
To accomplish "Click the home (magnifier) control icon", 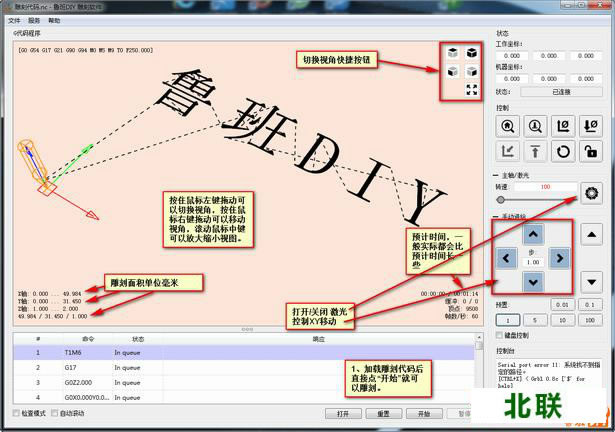I will click(x=507, y=126).
